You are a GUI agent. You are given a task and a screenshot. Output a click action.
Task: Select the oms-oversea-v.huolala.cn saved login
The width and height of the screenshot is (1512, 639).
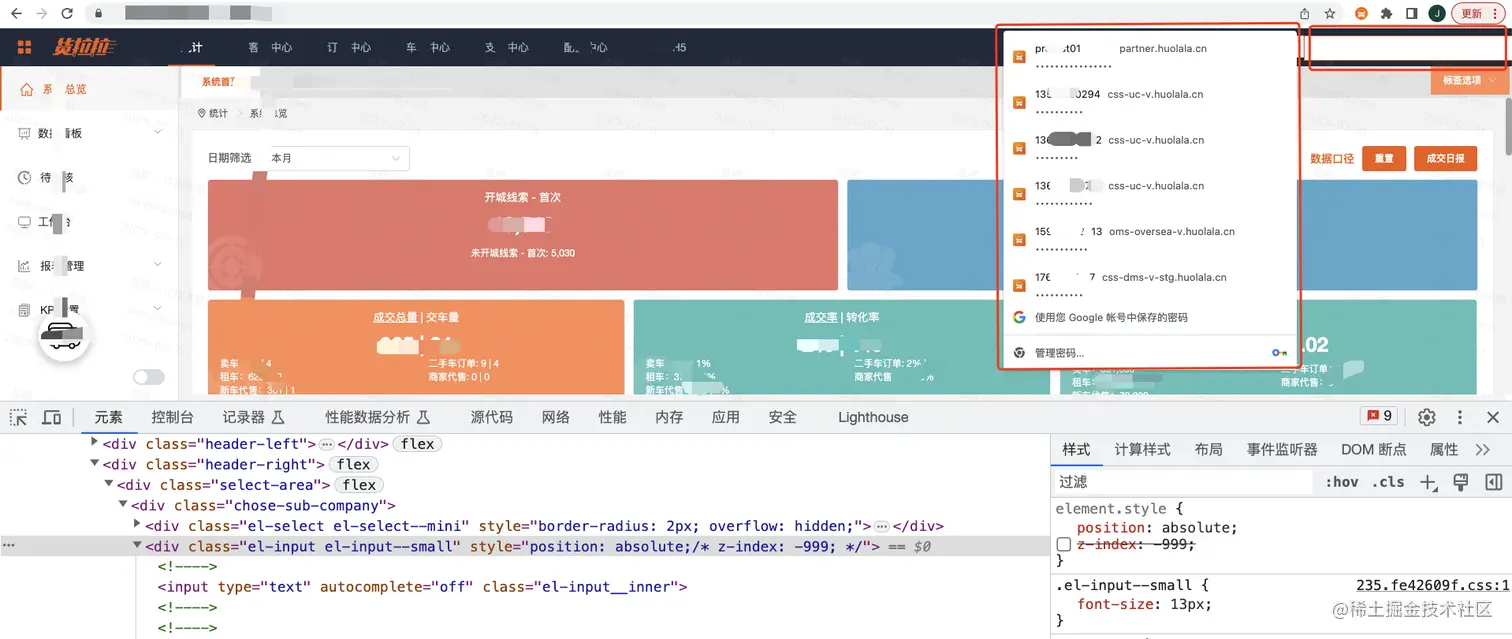click(1150, 239)
